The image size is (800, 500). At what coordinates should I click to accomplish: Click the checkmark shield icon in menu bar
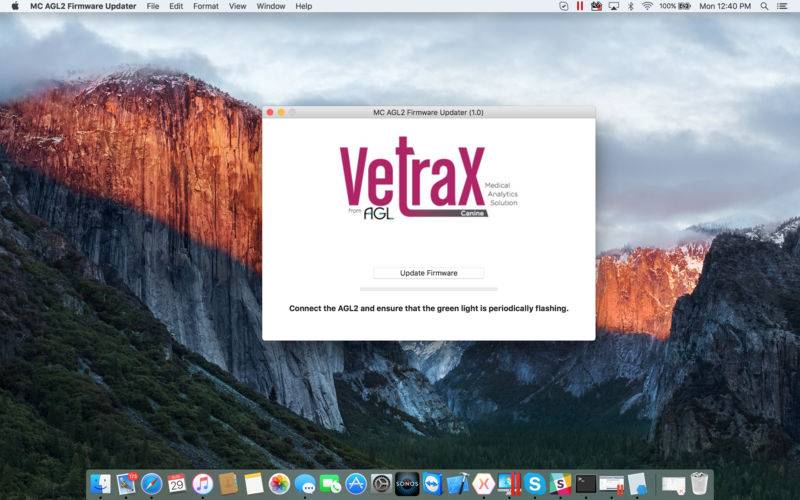pos(564,6)
